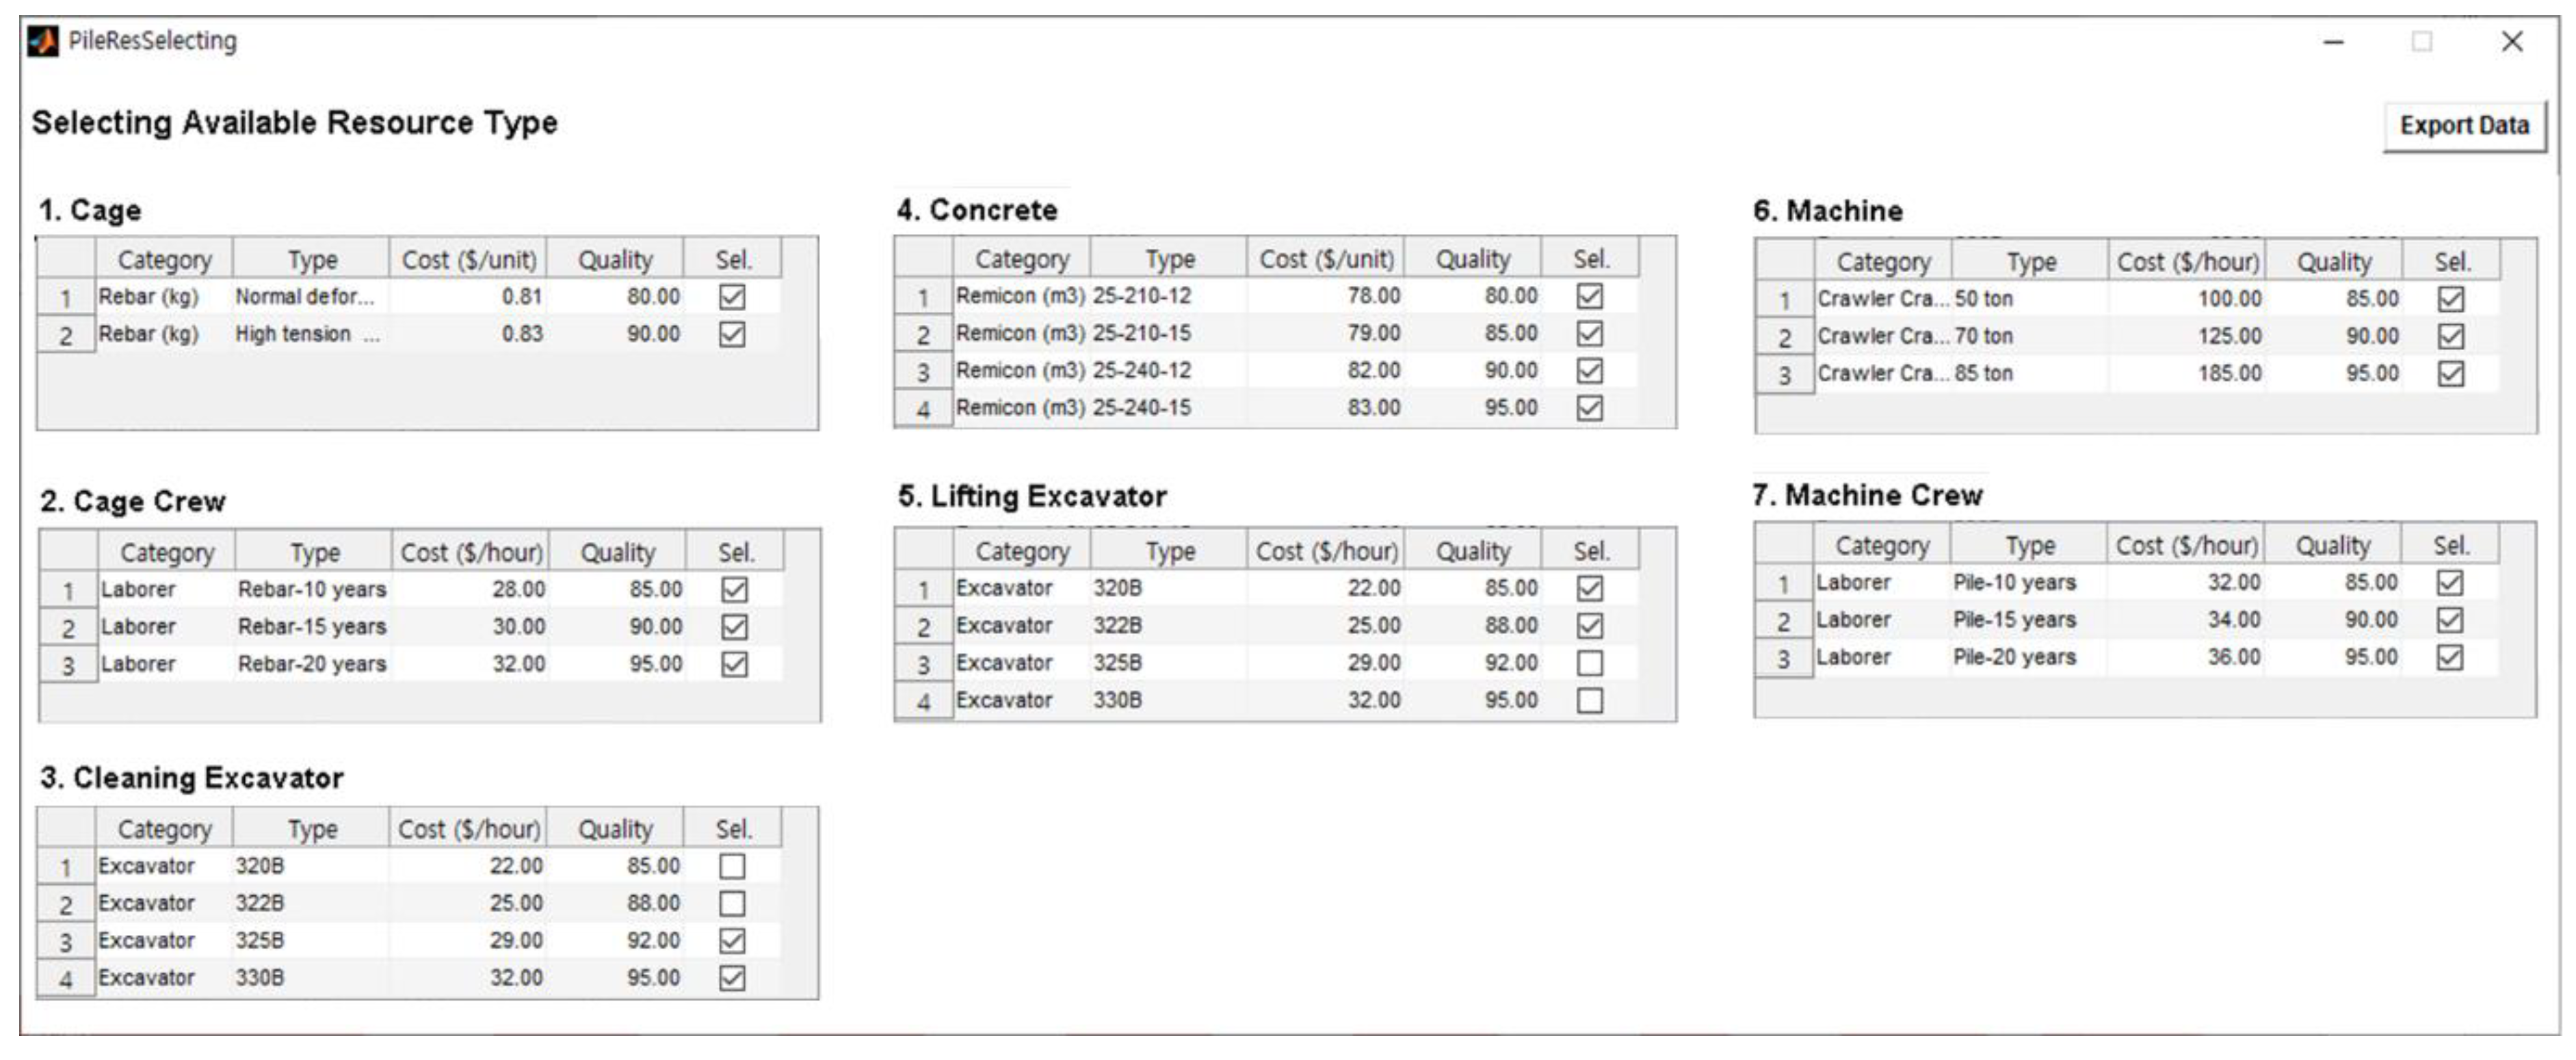Uncheck Normal deformed rebar in Cage table
Image resolution: width=2576 pixels, height=1060 pixels.
coord(732,297)
